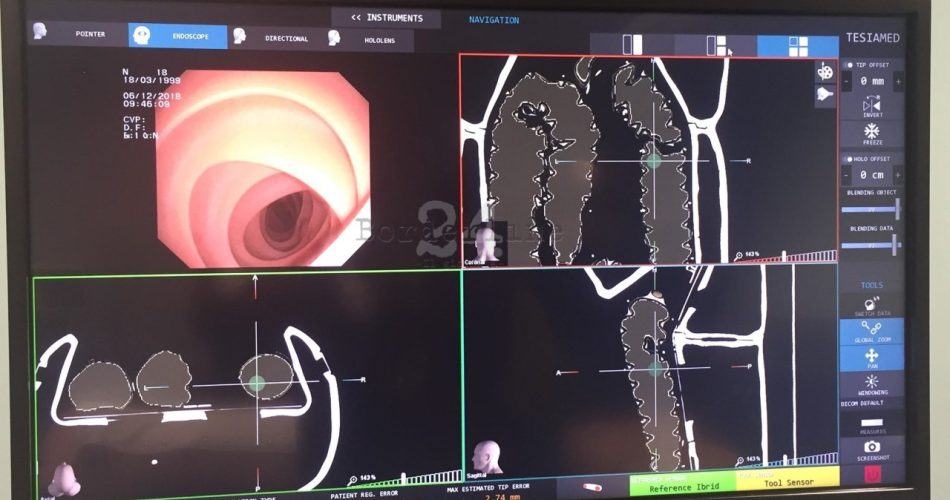Decrease holo offset with minus button
The height and width of the screenshot is (500, 950).
point(847,175)
